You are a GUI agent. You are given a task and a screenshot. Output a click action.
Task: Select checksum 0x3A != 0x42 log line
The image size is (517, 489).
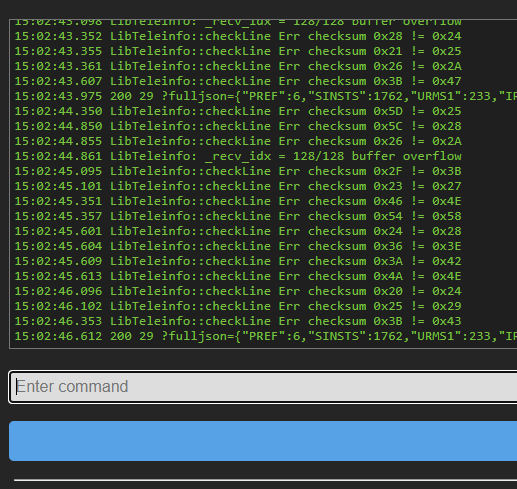238,261
